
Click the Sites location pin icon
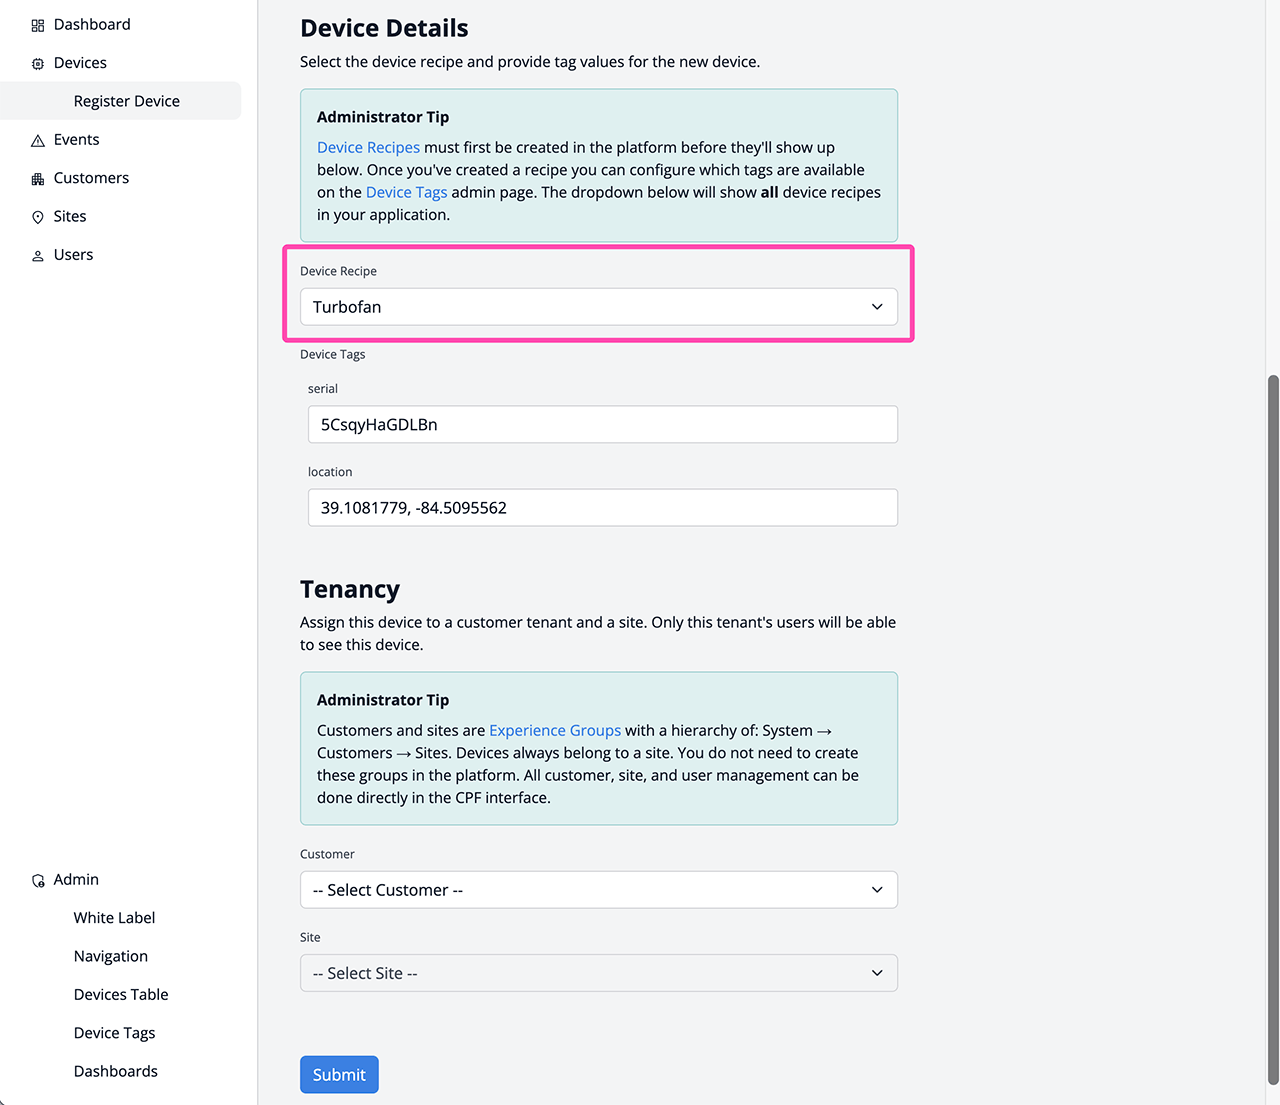pos(38,217)
